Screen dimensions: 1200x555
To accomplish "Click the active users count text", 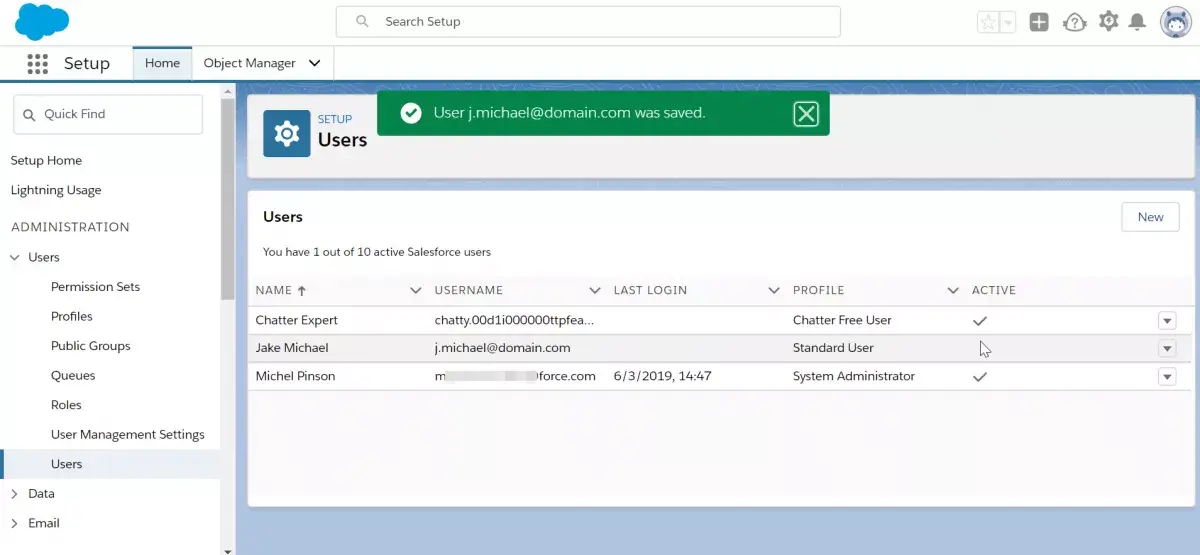I will coord(377,252).
